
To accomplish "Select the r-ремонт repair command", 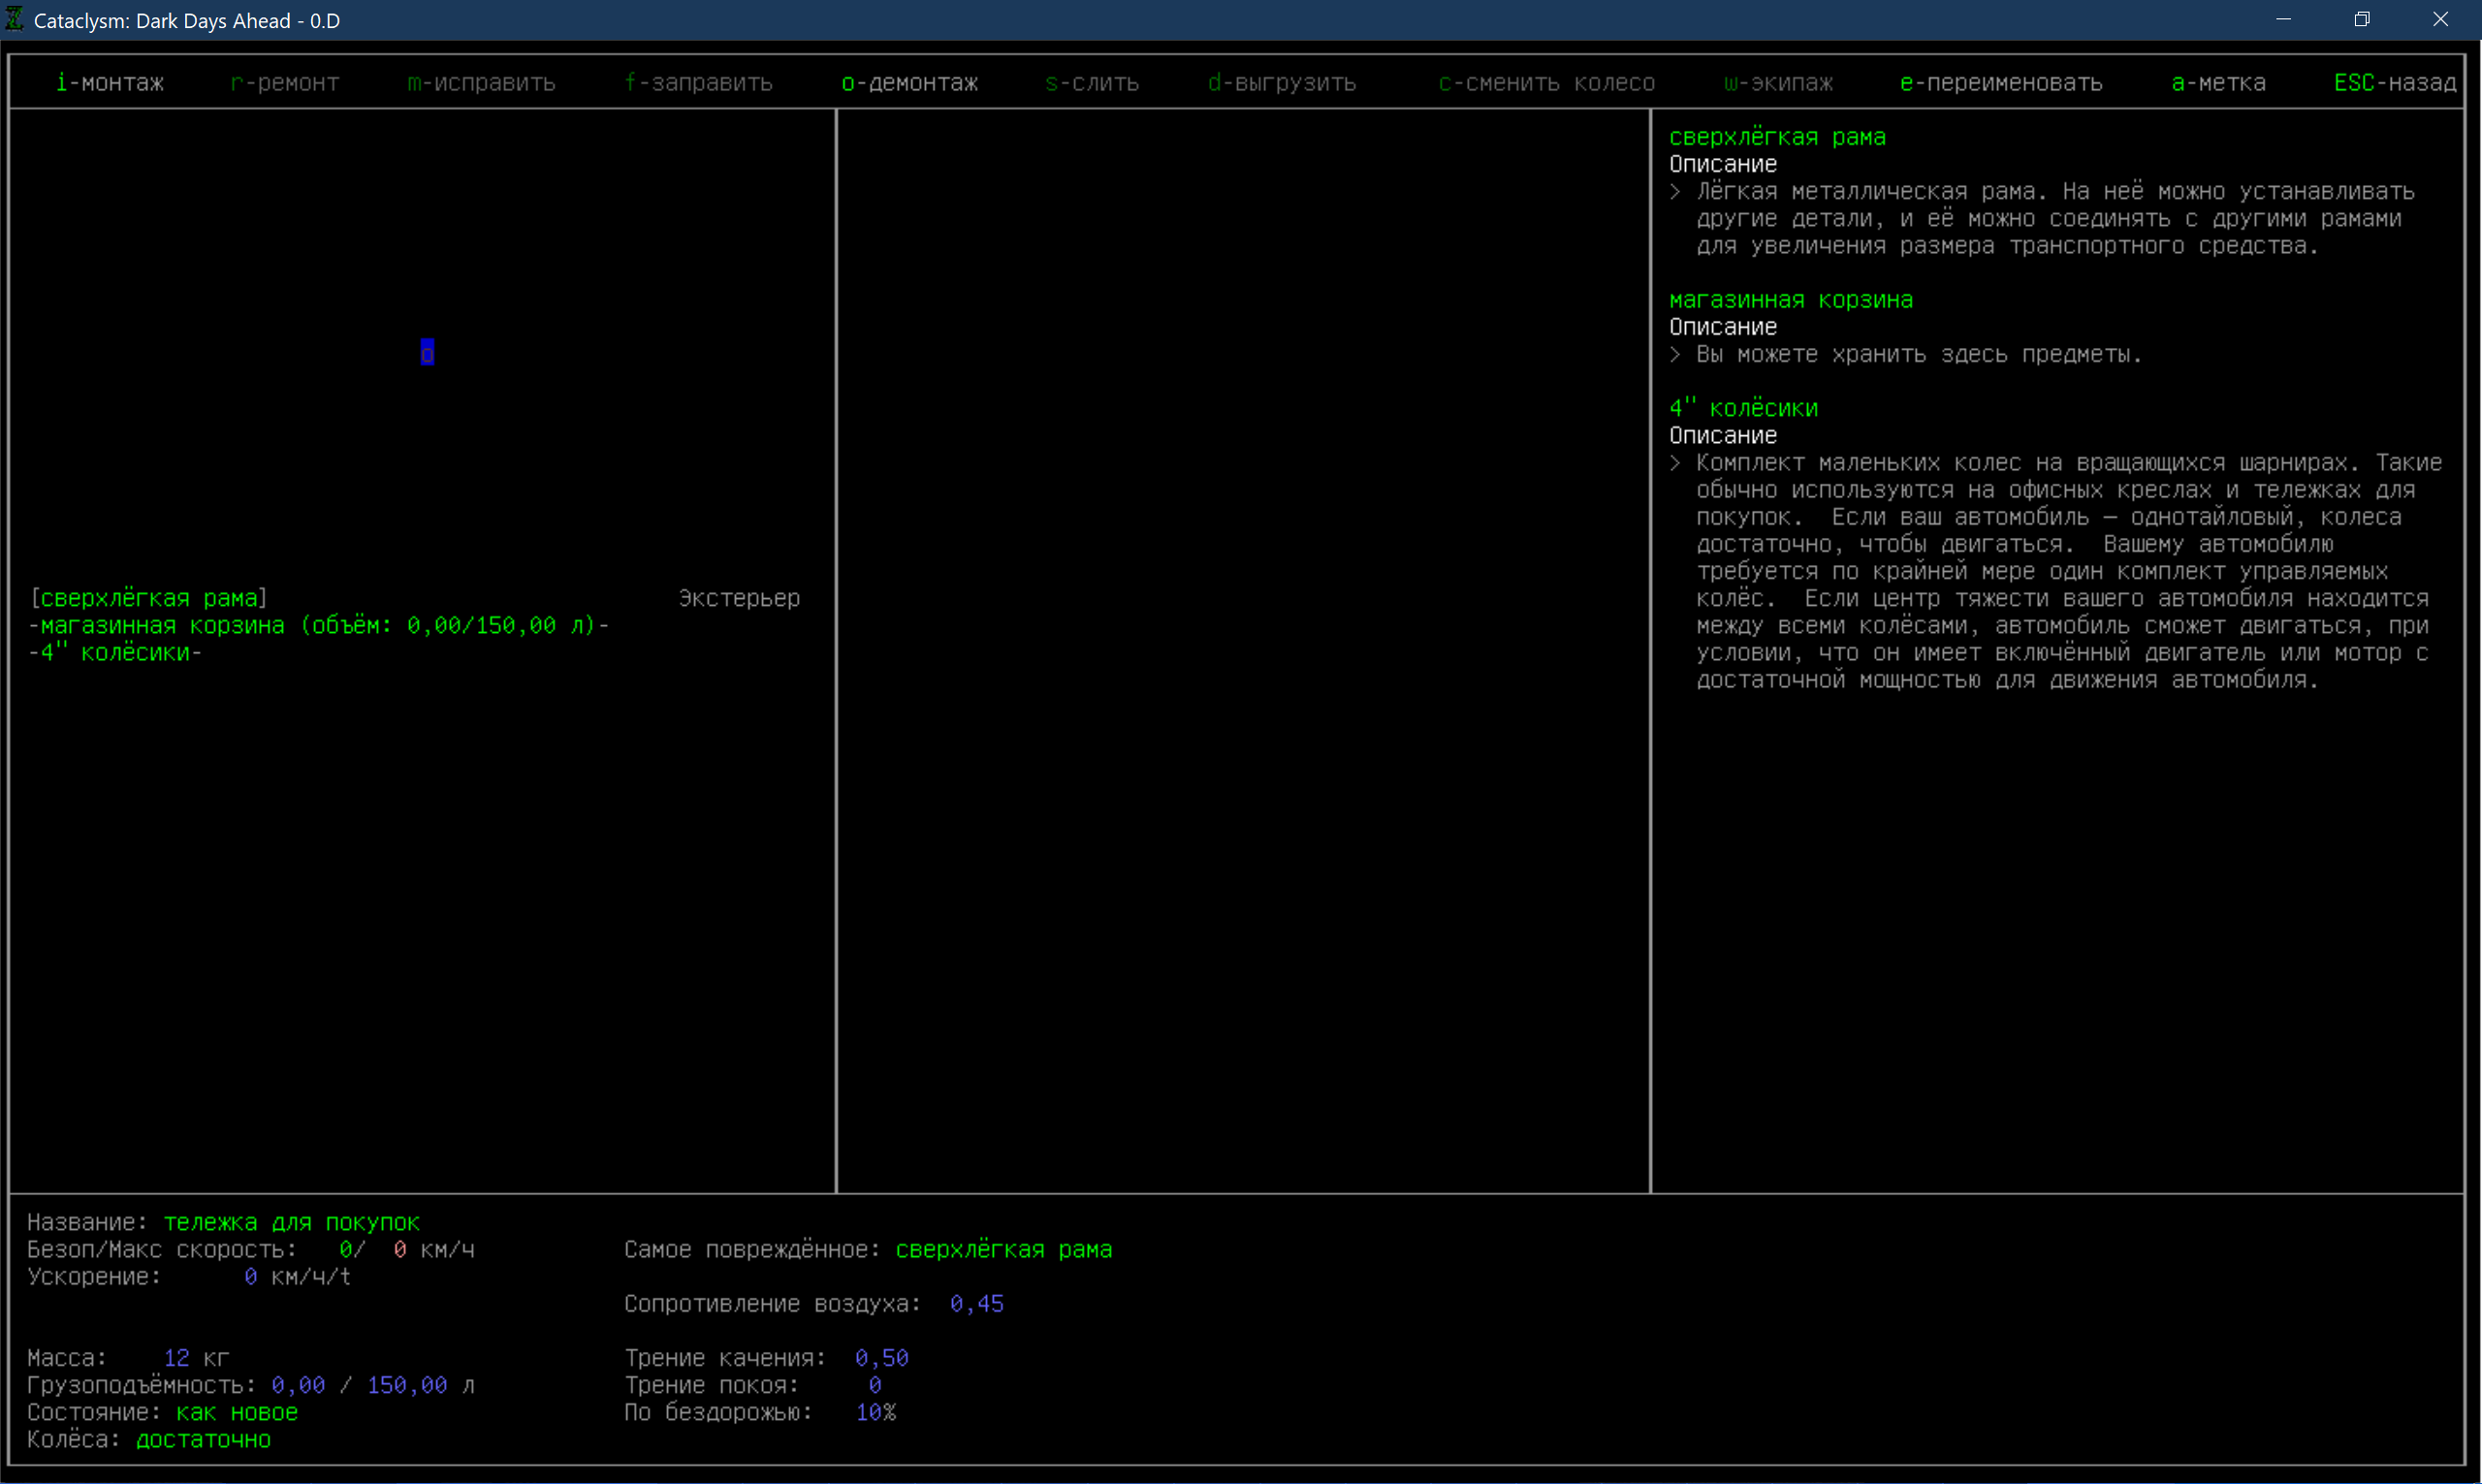I will pos(284,83).
